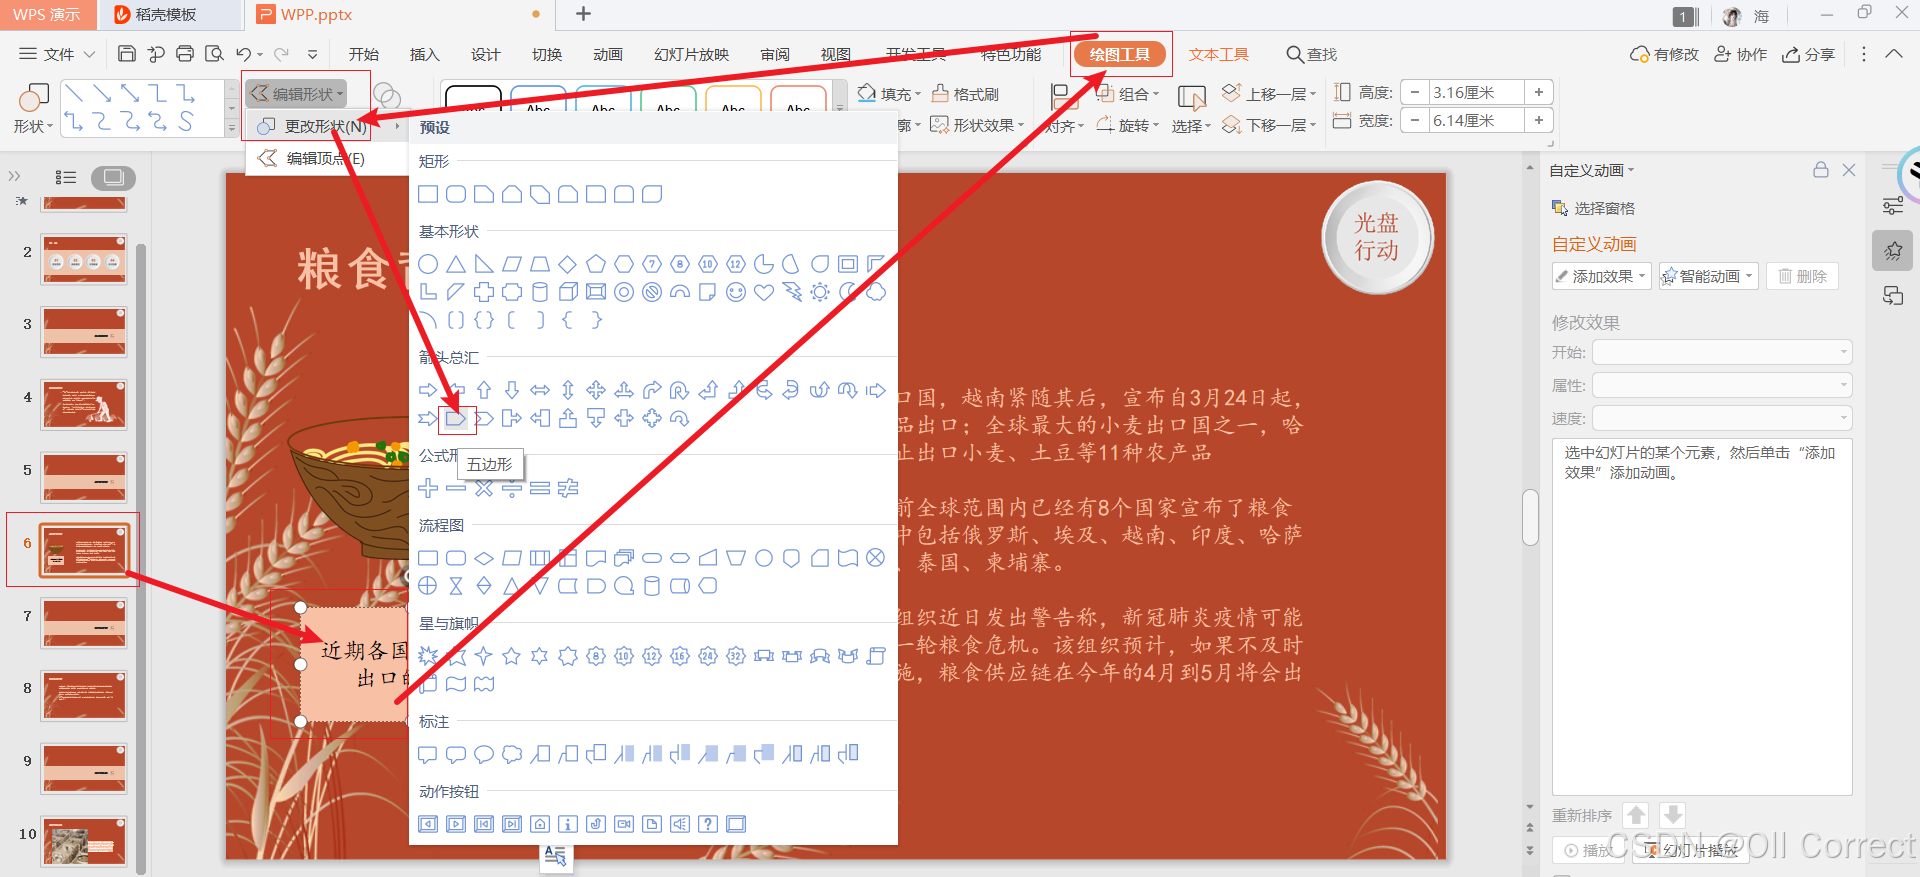Choose the heart basic shape

click(764, 292)
